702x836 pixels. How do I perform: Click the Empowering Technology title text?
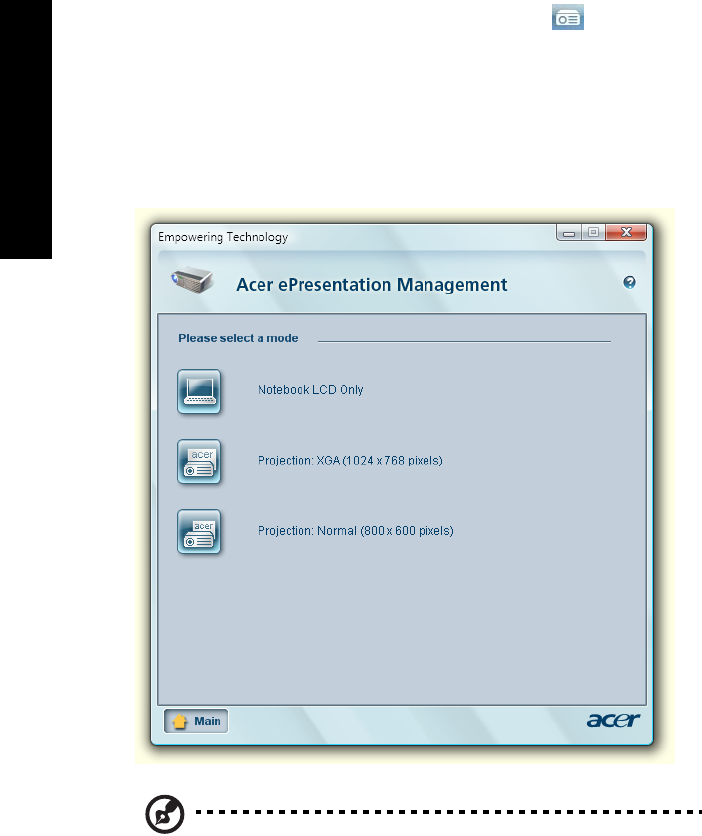click(223, 237)
